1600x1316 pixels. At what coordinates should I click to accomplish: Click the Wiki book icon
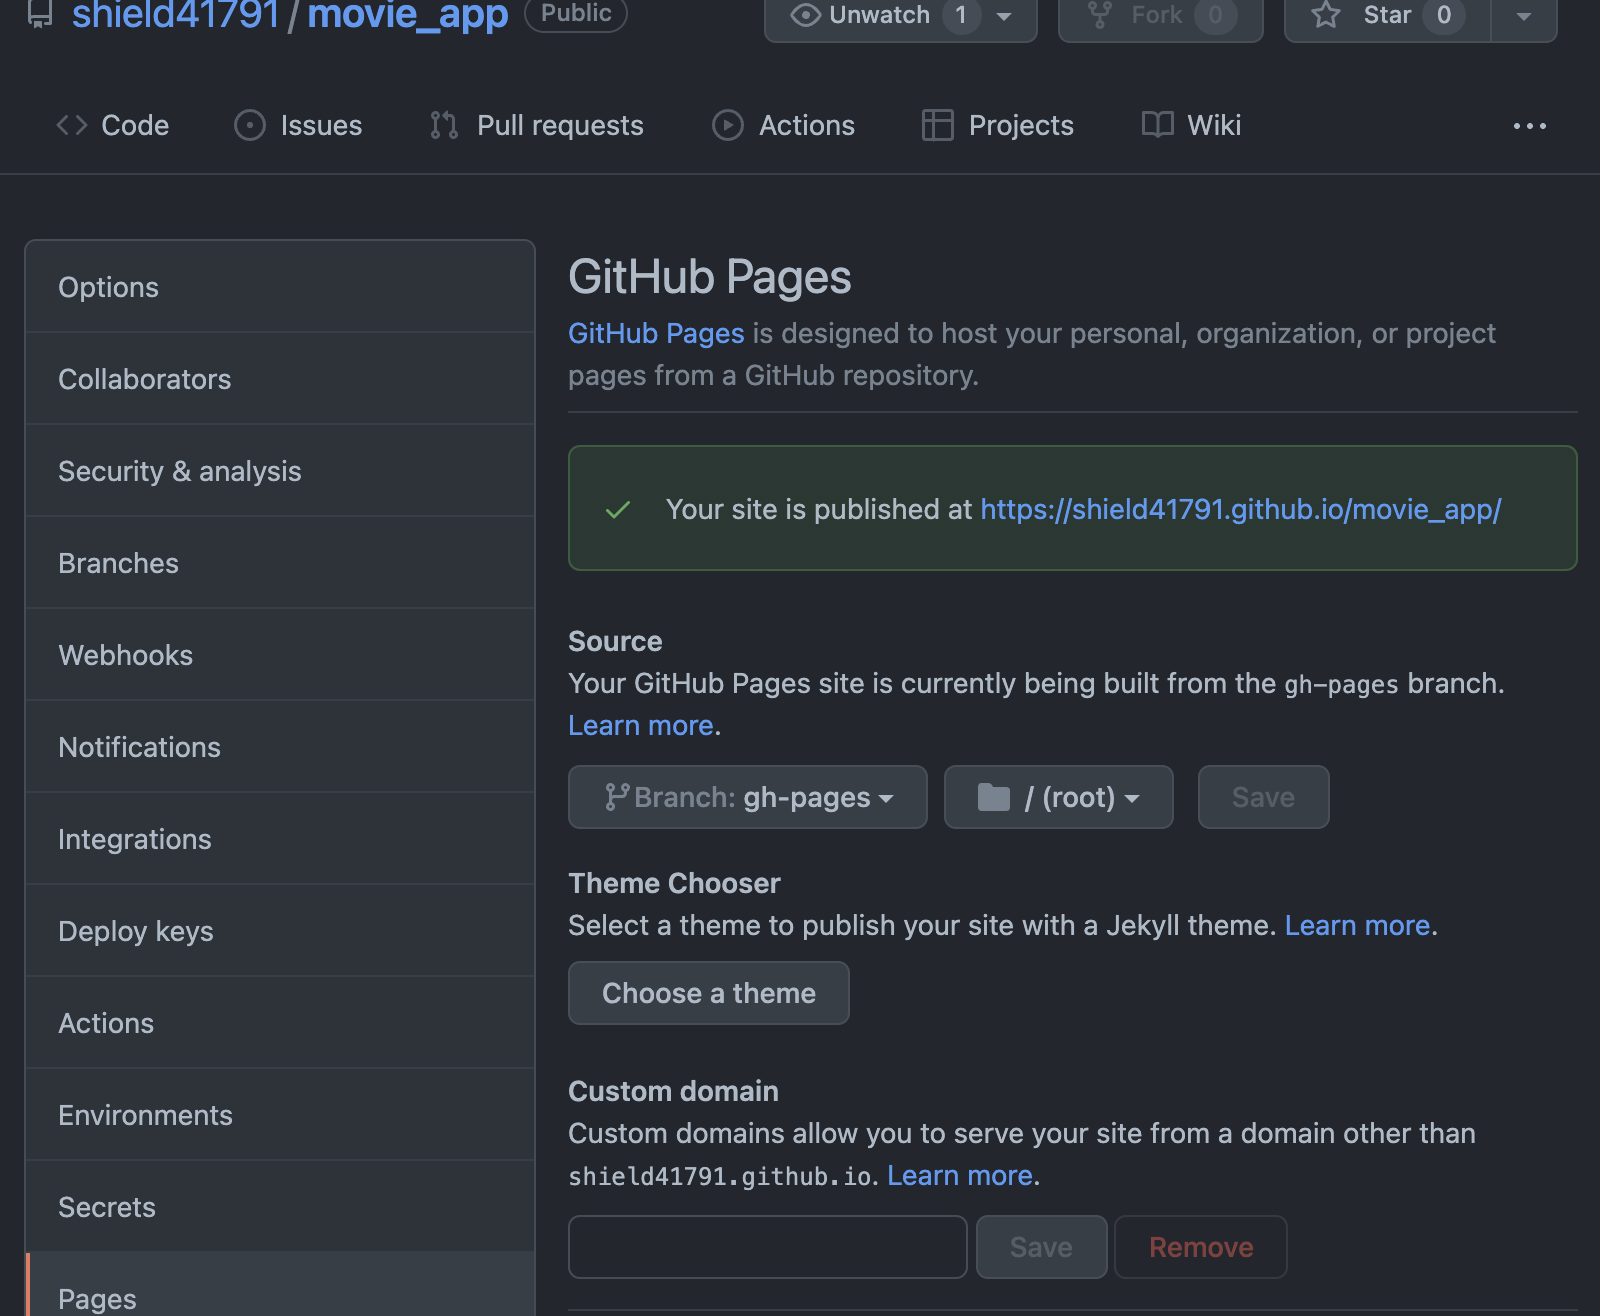pyautogui.click(x=1158, y=125)
